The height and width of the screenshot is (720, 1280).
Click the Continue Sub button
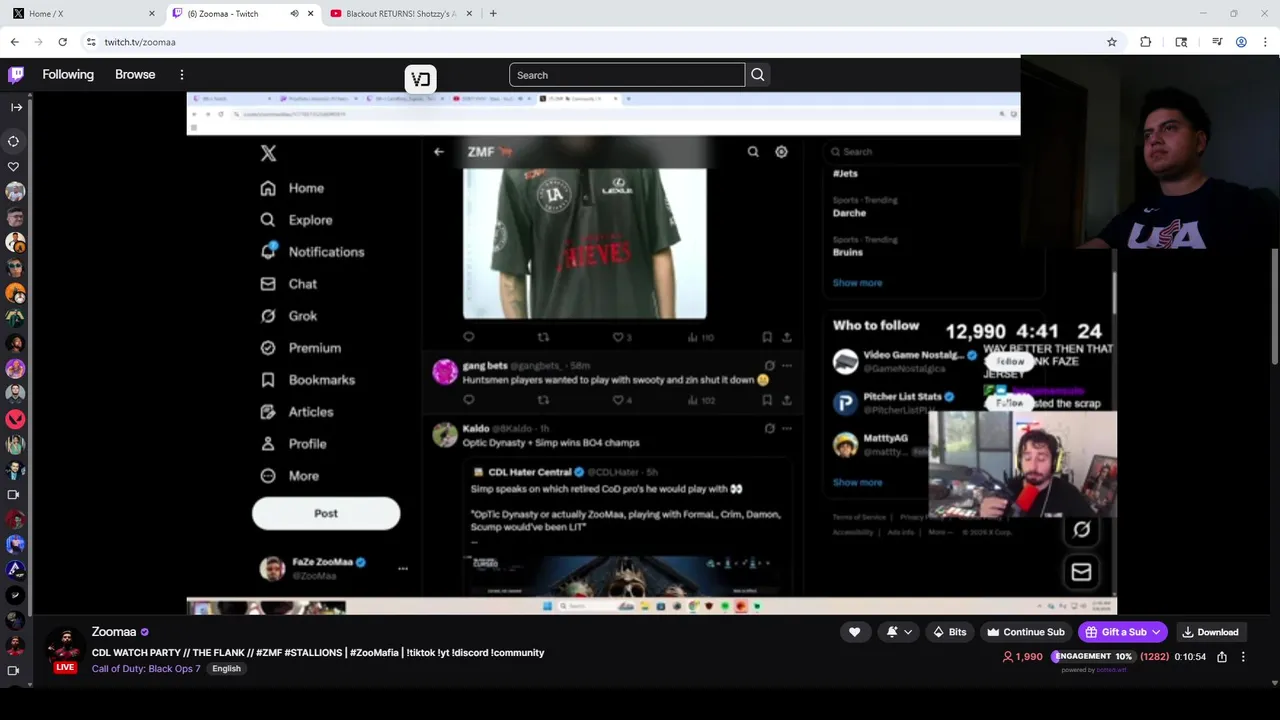1025,632
